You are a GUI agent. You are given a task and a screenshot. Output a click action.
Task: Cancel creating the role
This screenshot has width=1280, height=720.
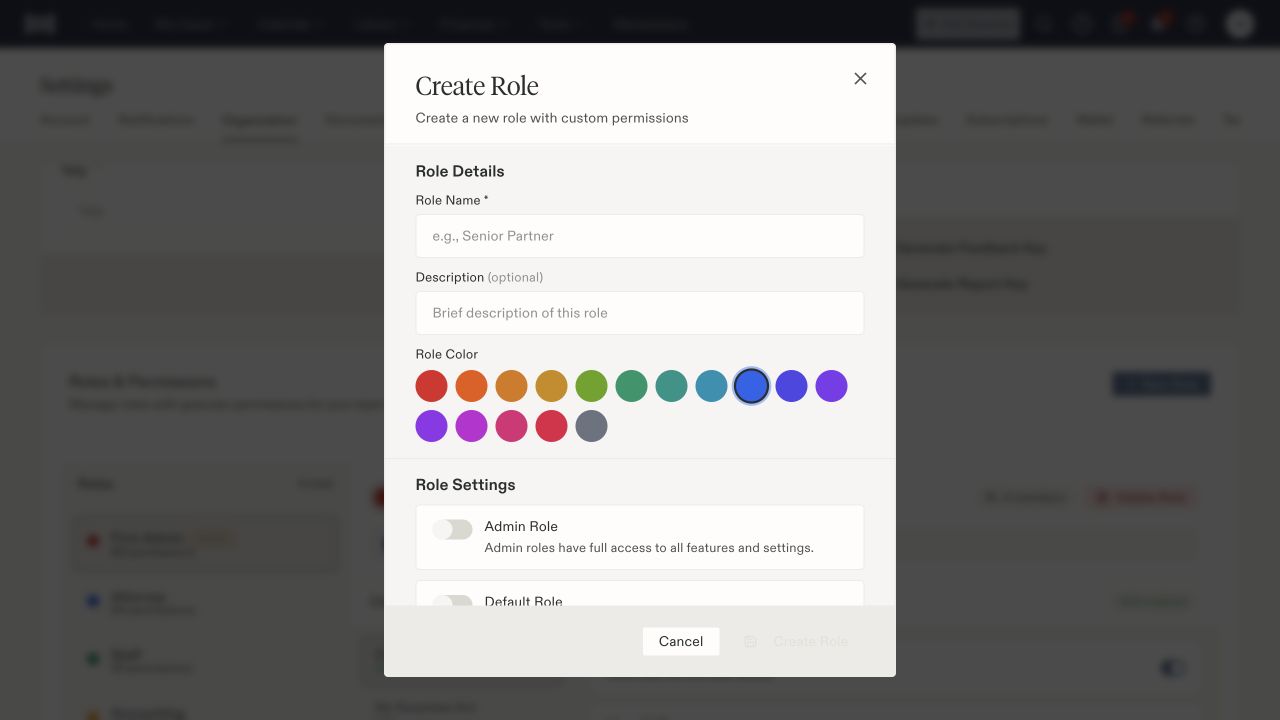point(681,641)
